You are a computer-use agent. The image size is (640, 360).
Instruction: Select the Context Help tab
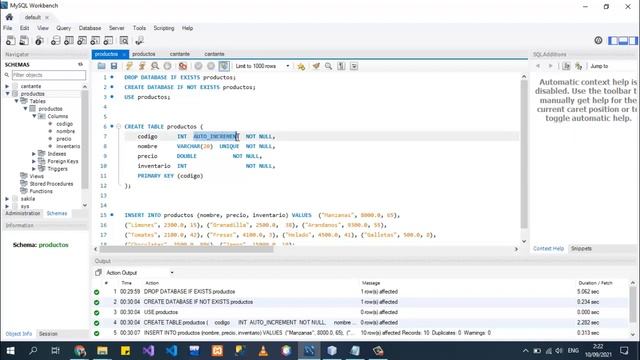point(548,249)
